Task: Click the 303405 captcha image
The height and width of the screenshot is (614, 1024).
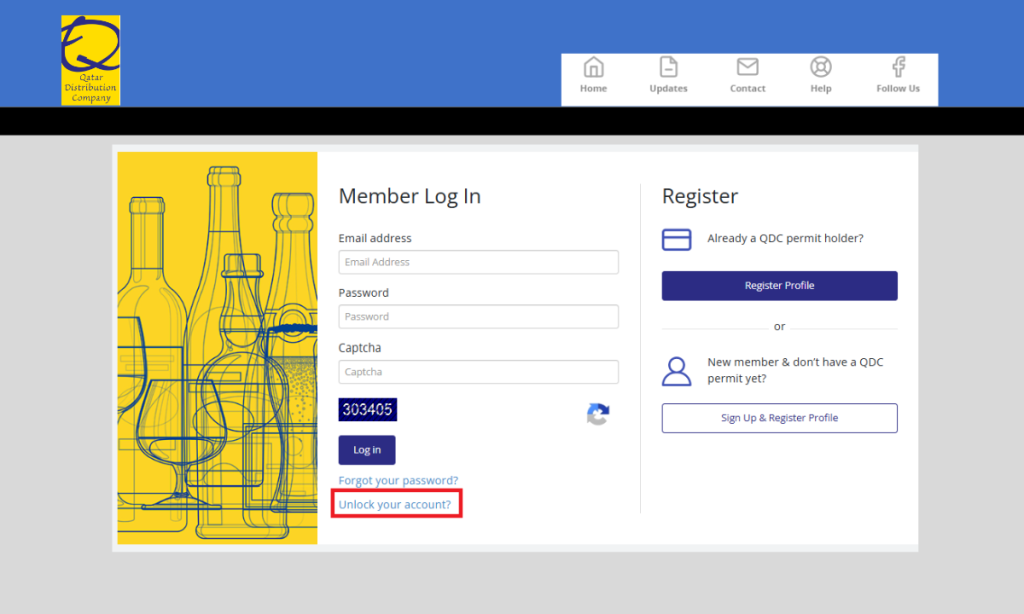Action: [x=368, y=409]
